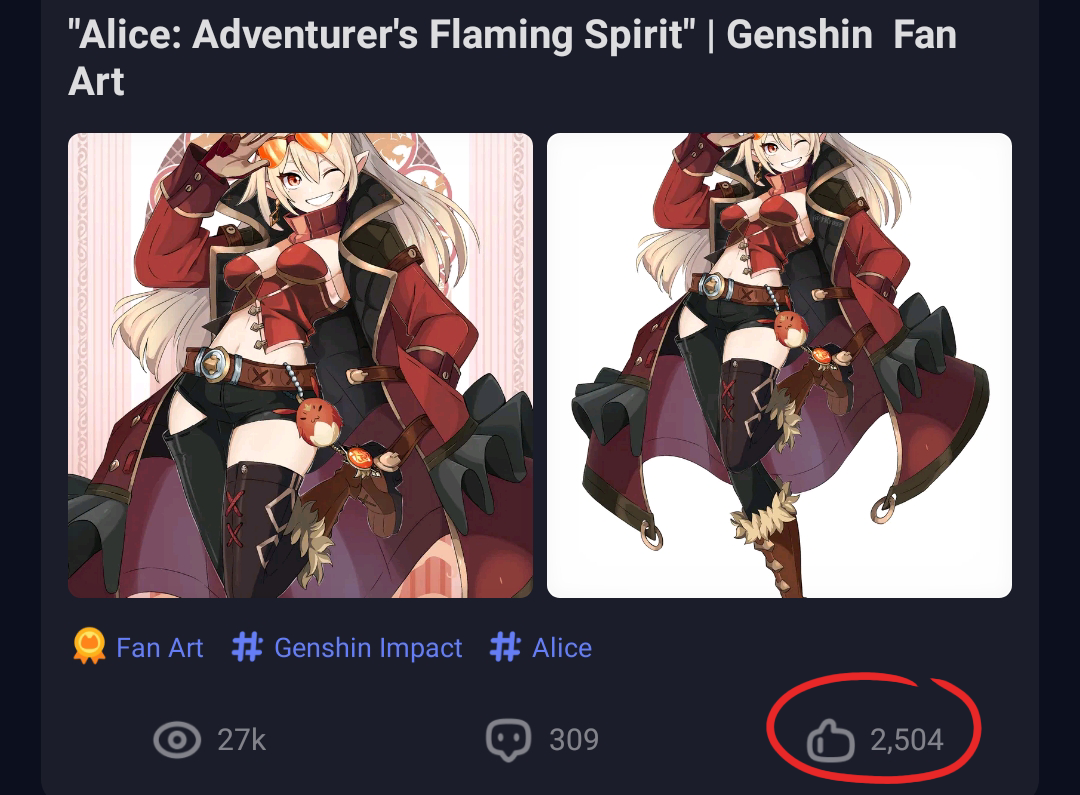Open the Genshin Impact topic tag
Viewport: 1080px width, 795px height.
pos(368,648)
